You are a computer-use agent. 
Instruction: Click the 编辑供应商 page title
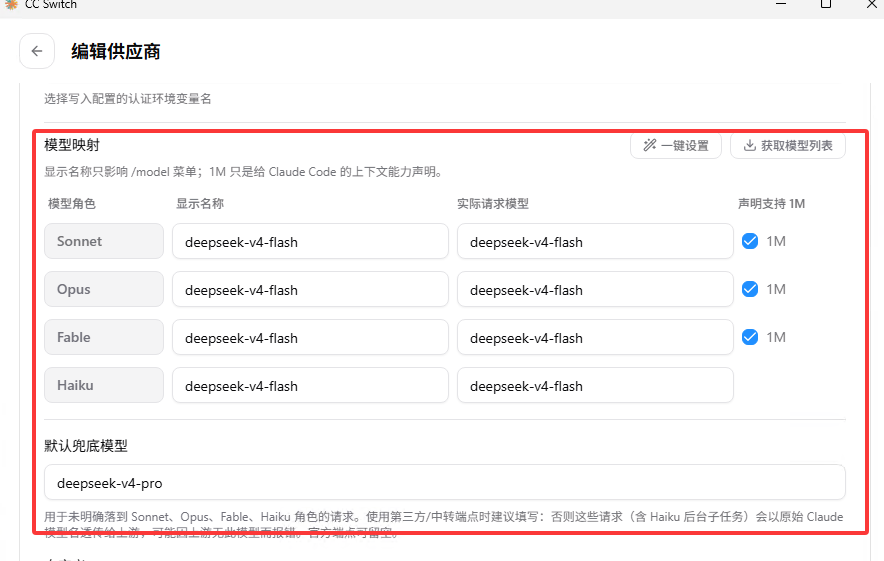coord(116,51)
